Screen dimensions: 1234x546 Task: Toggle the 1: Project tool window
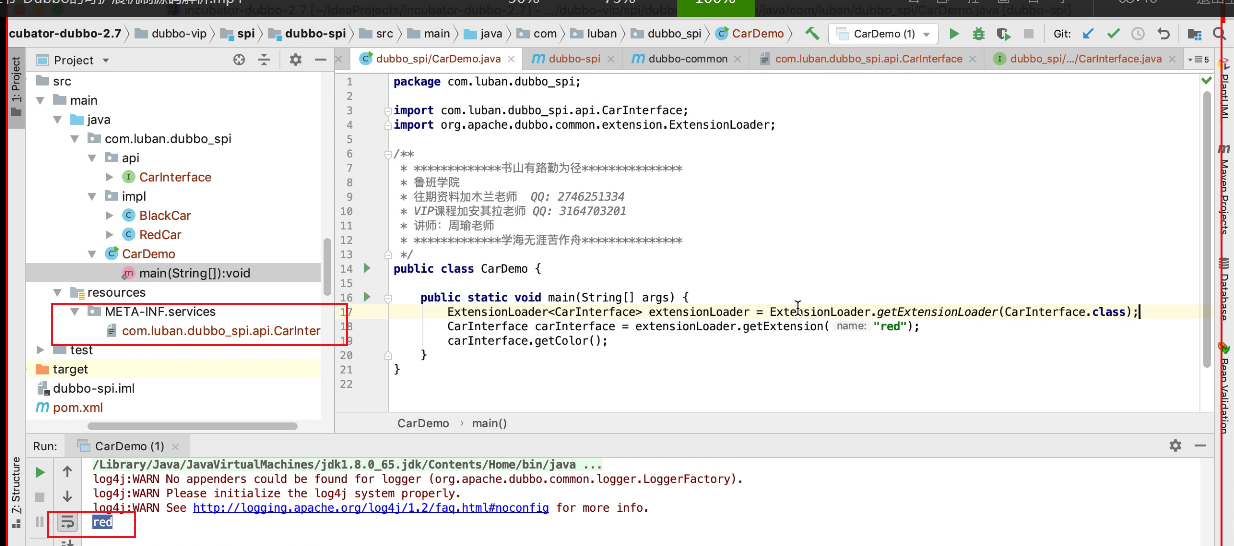15,86
